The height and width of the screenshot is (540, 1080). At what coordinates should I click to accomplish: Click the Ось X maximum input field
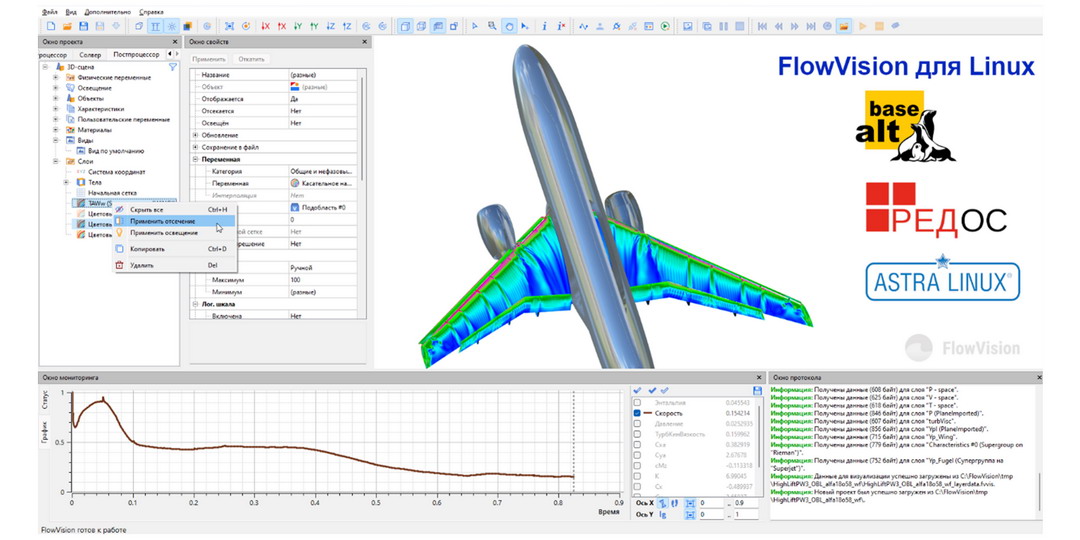coord(748,504)
